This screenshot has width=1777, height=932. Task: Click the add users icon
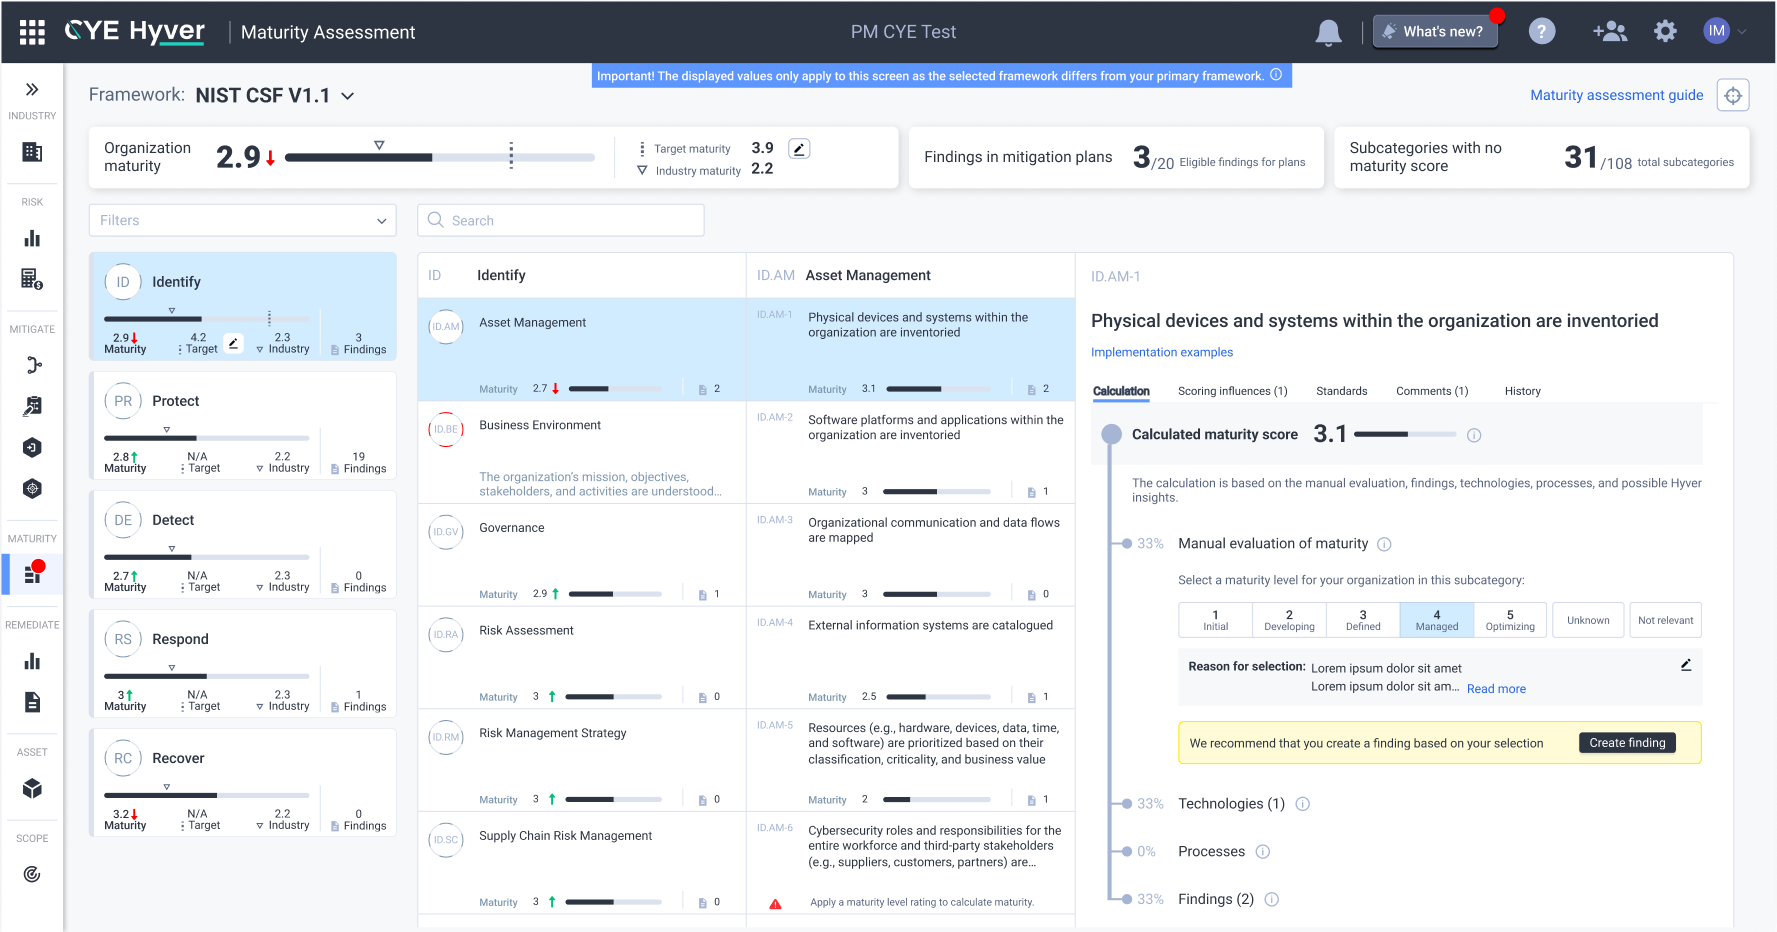point(1609,32)
